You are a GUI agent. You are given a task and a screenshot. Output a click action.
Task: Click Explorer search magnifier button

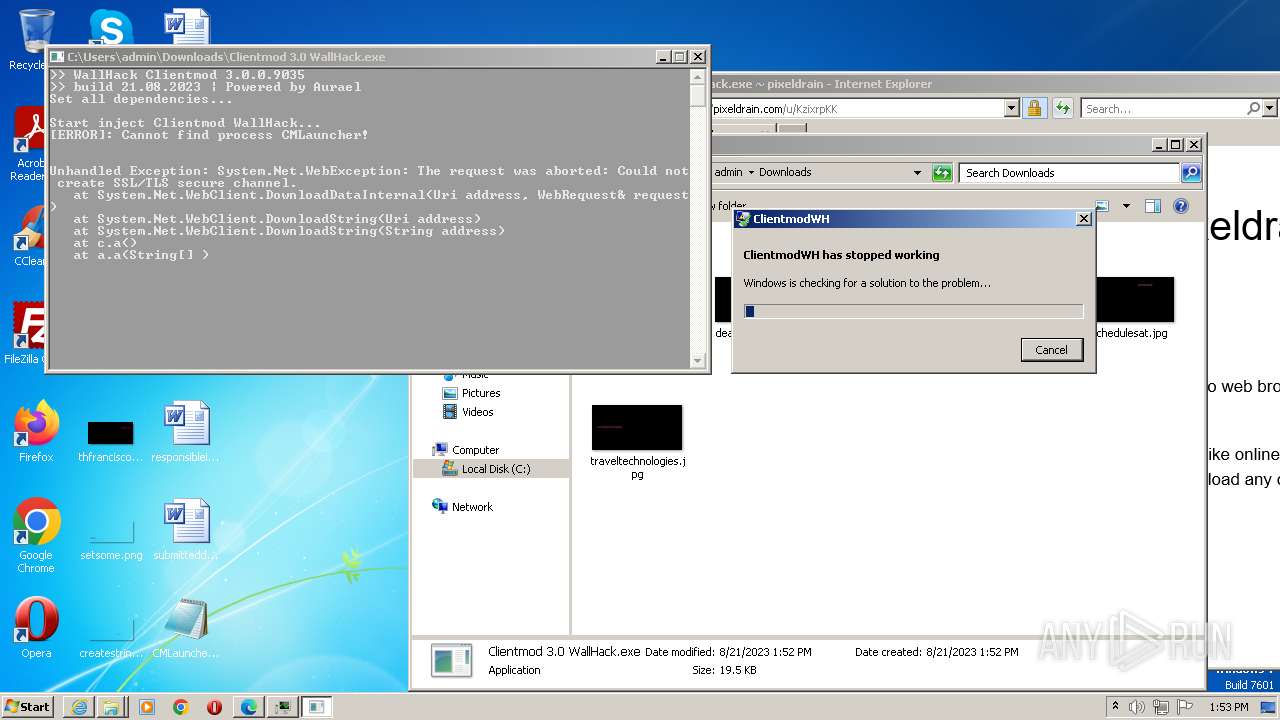point(1190,173)
